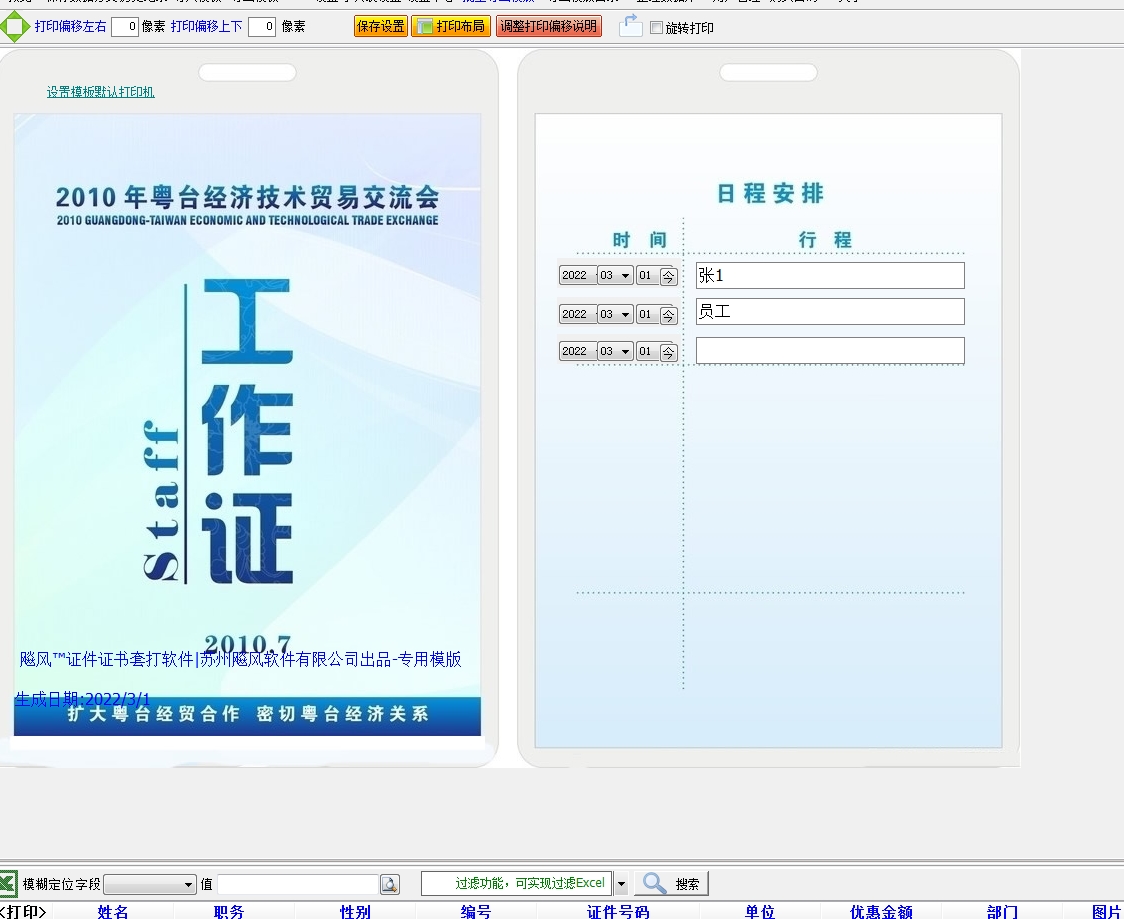Click the empty third 行程 text field

(829, 351)
